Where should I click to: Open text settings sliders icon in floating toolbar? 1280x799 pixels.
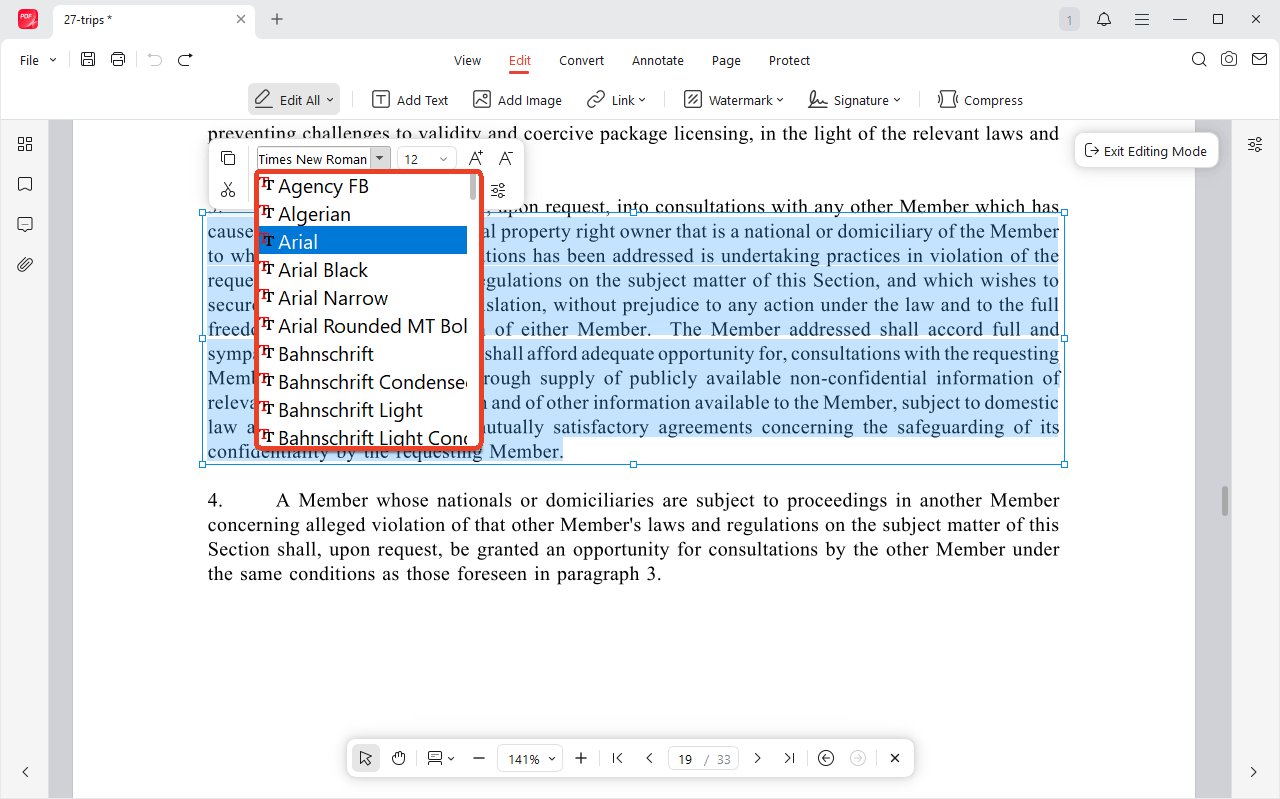pyautogui.click(x=498, y=190)
